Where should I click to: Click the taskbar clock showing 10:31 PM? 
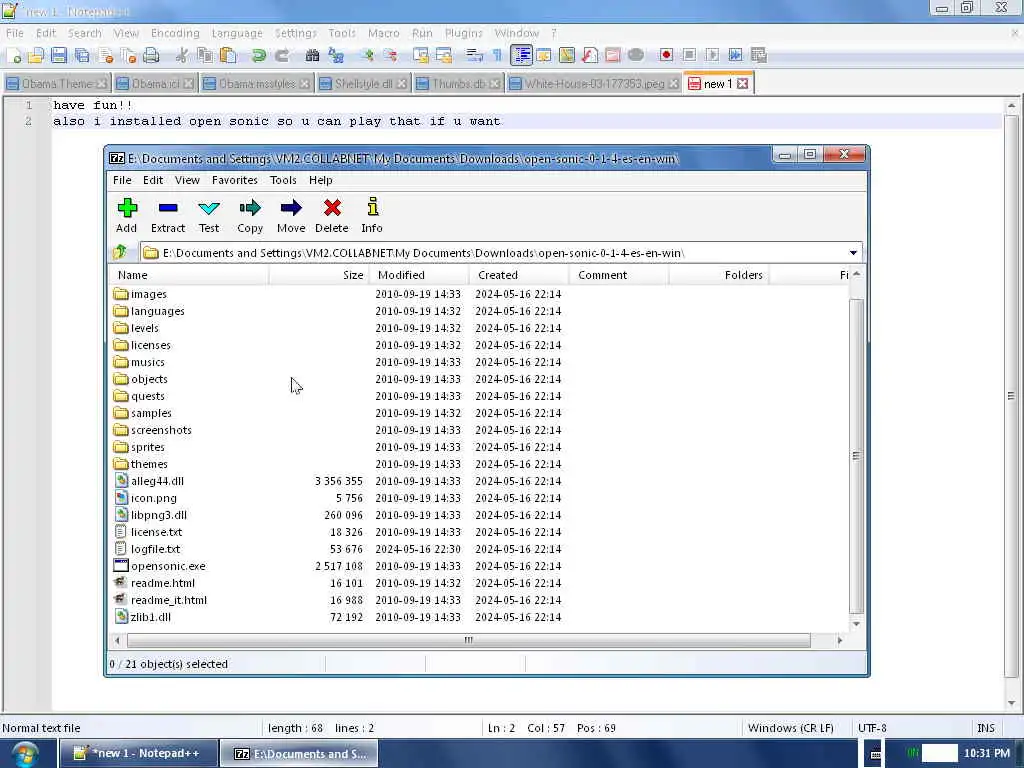[x=987, y=754]
